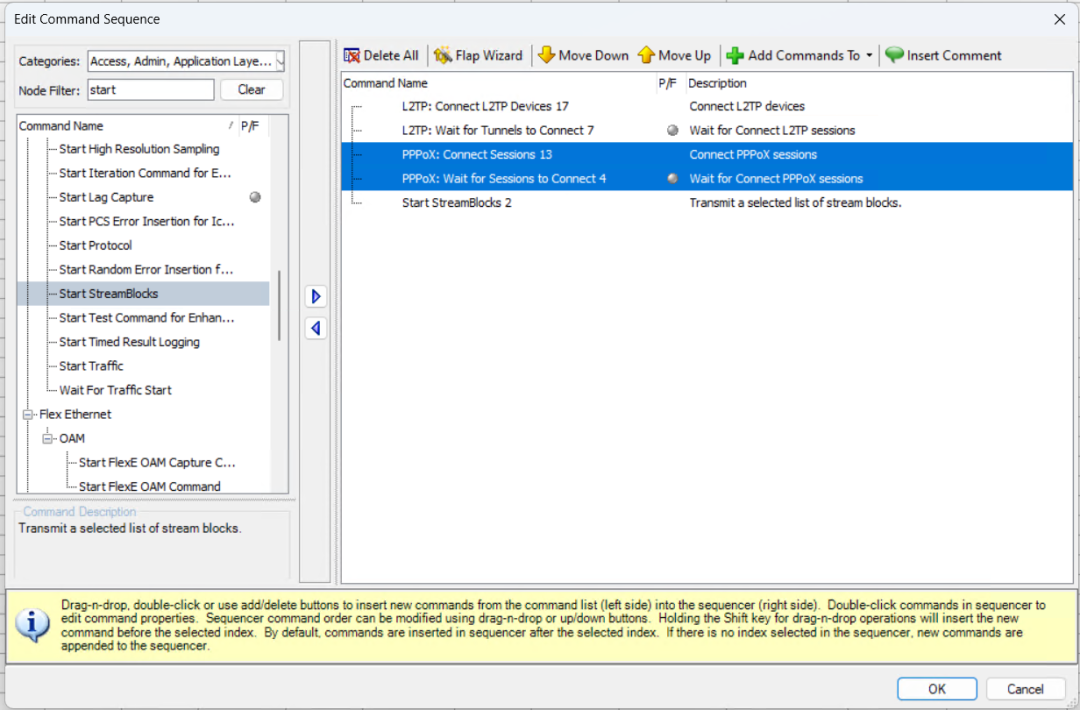
Task: Open the Add Commands To dropdown arrow
Action: click(x=869, y=56)
